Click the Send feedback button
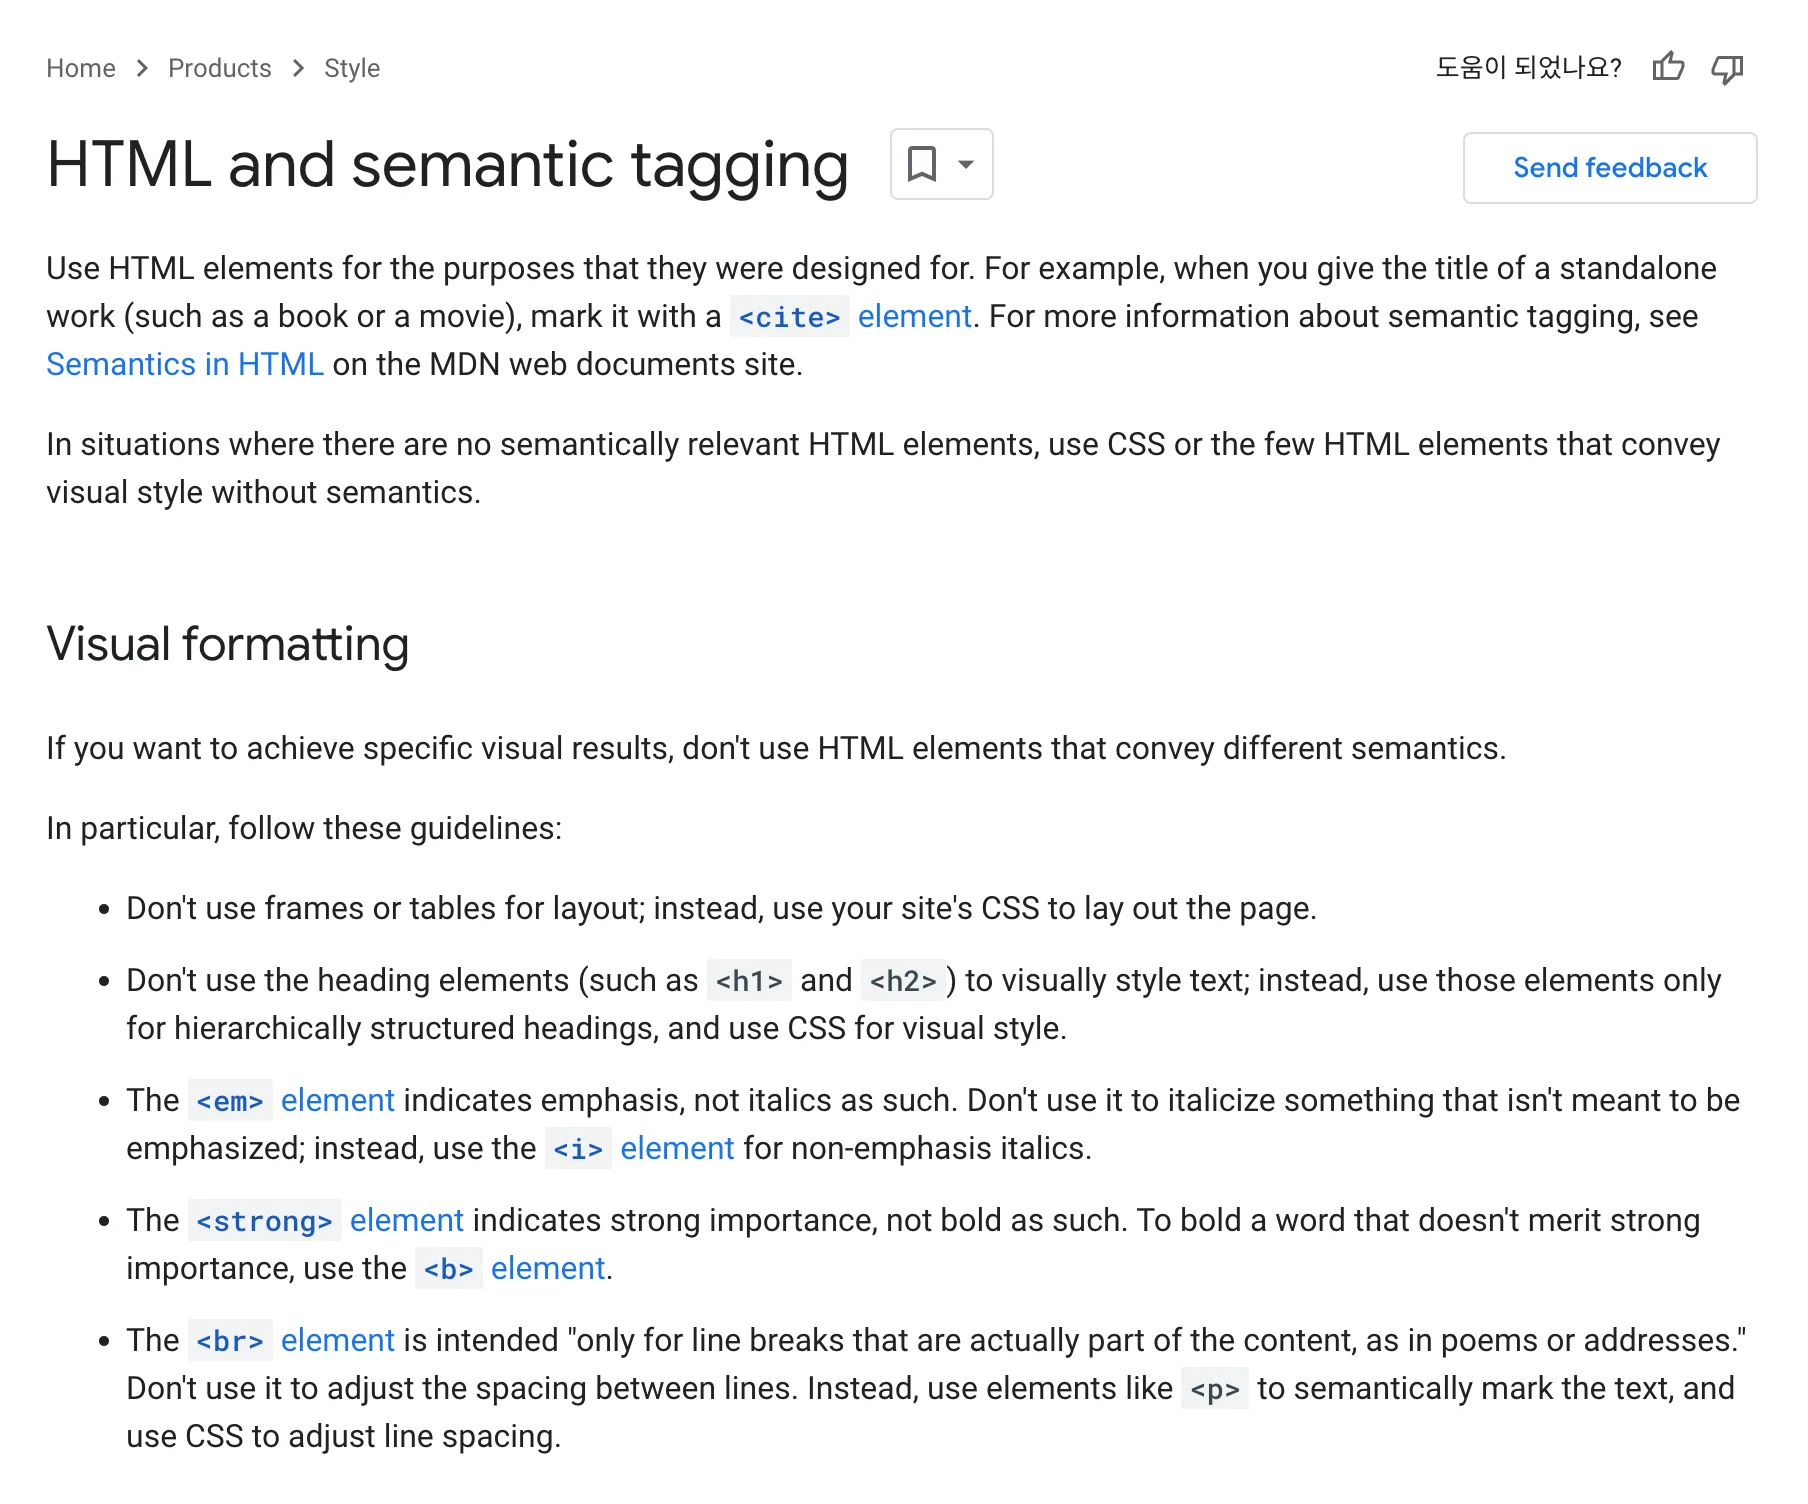The height and width of the screenshot is (1504, 1808). click(x=1609, y=167)
